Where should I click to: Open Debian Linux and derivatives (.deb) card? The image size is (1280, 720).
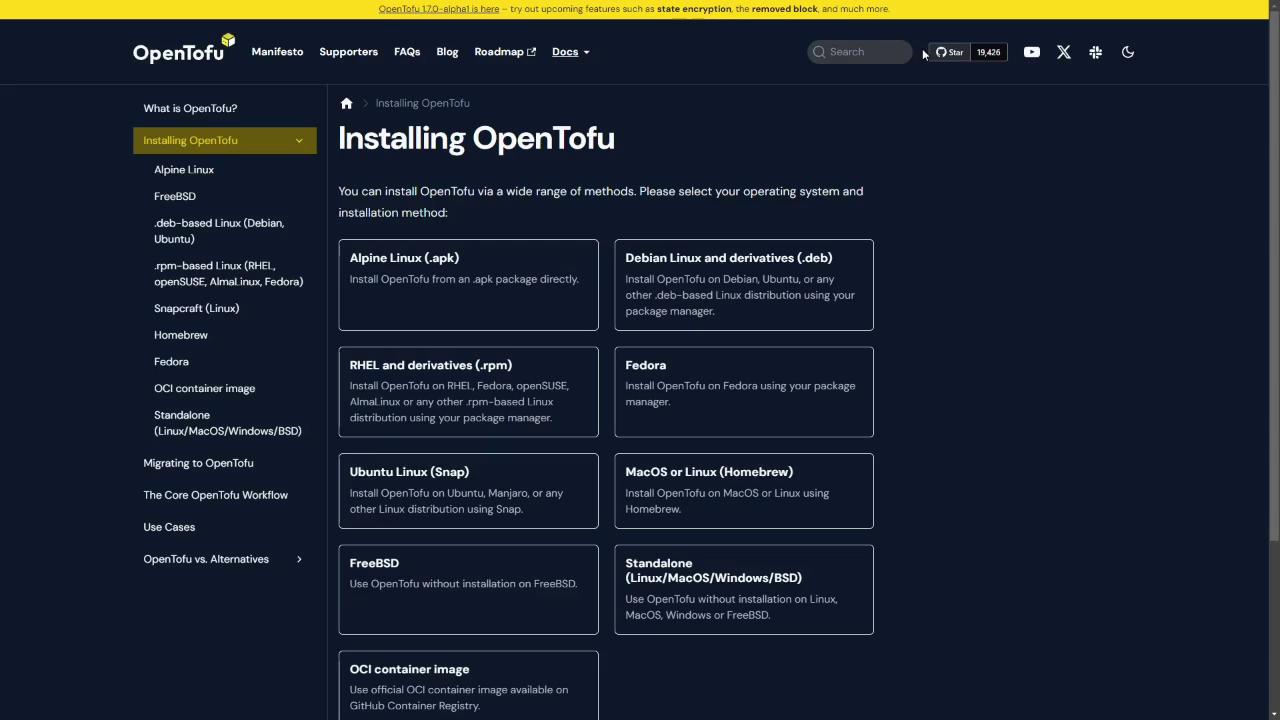pos(744,285)
